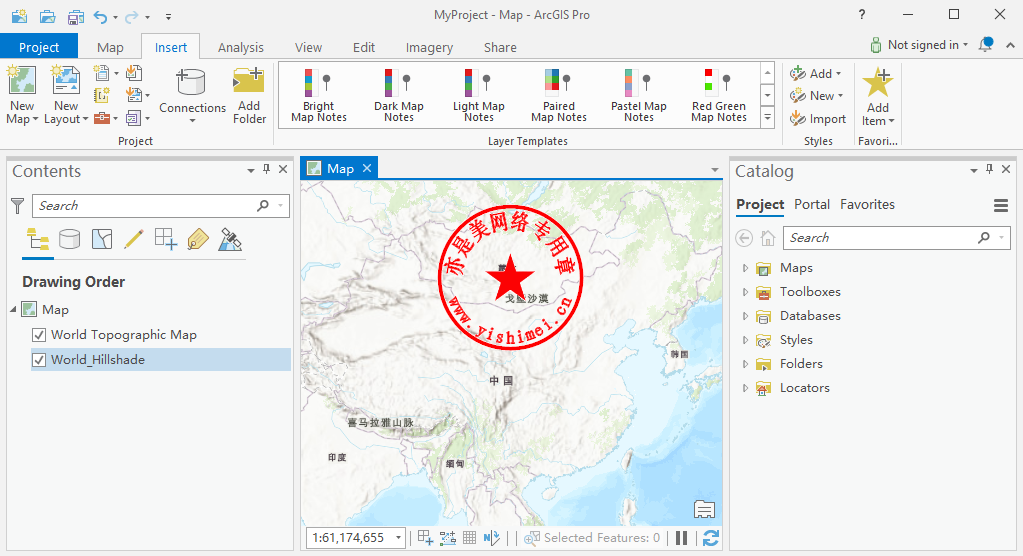The image size is (1023, 556).
Task: Pin the Contents pane auto-hide
Action: click(x=266, y=169)
